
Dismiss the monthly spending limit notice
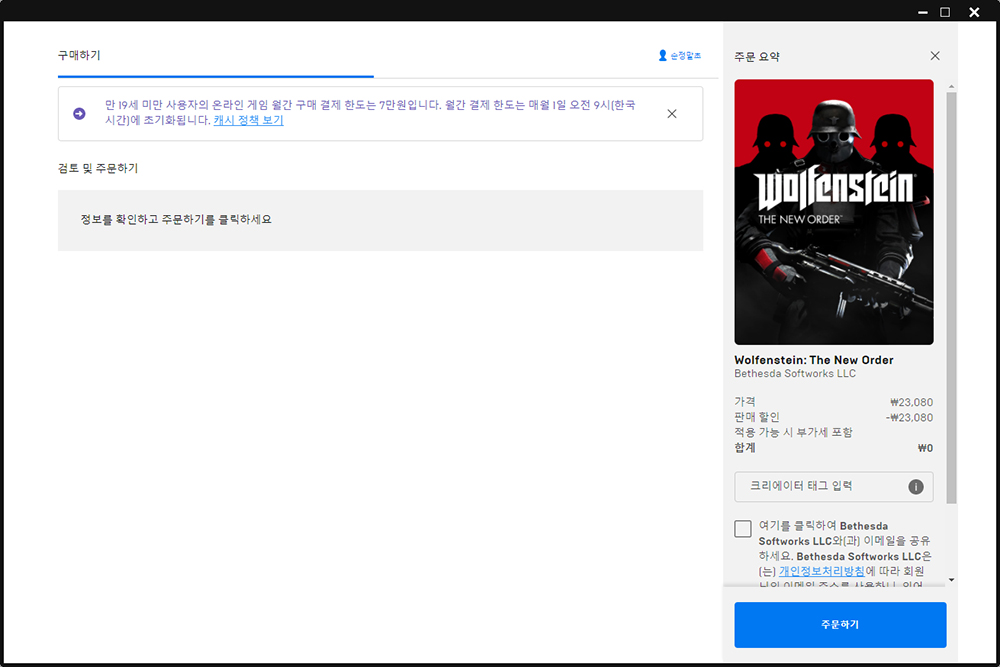pos(672,114)
